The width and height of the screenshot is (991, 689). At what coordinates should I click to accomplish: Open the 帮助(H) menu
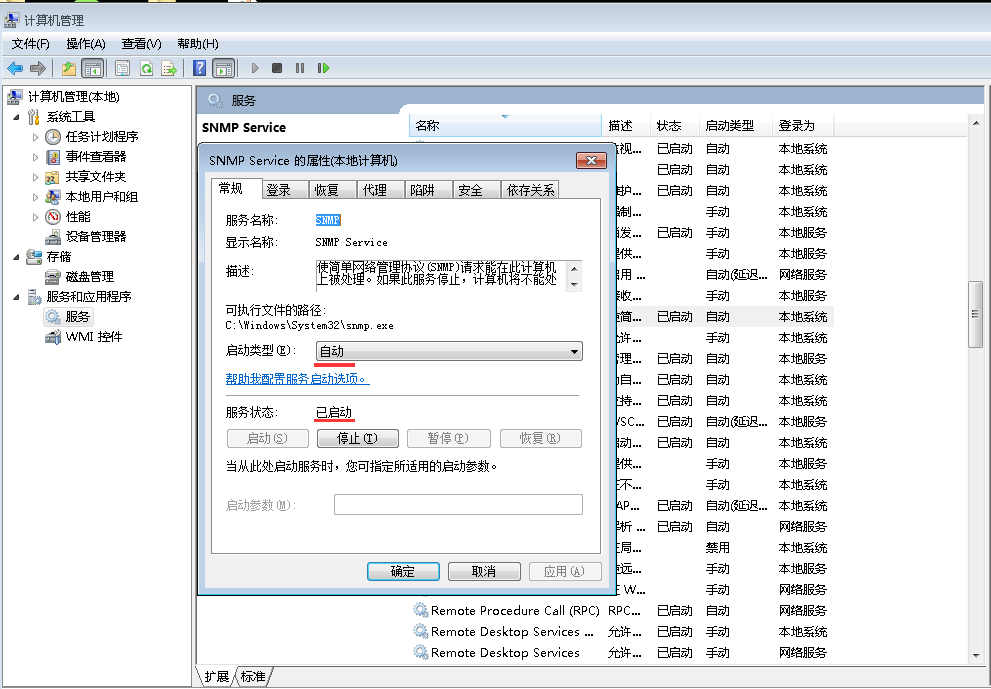pyautogui.click(x=198, y=44)
